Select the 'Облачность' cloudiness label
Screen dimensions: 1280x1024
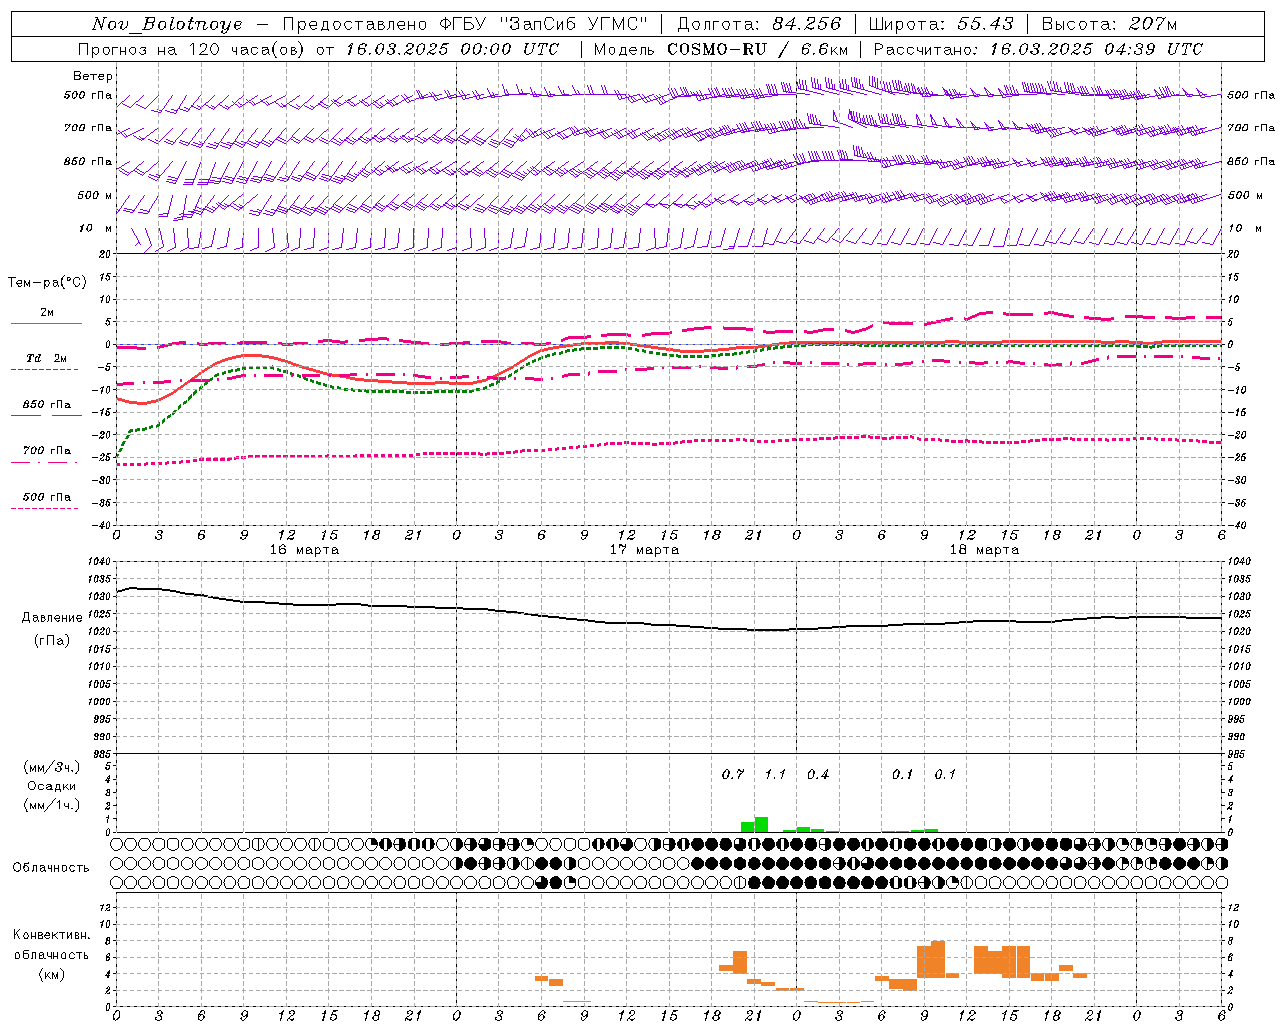[x=51, y=867]
